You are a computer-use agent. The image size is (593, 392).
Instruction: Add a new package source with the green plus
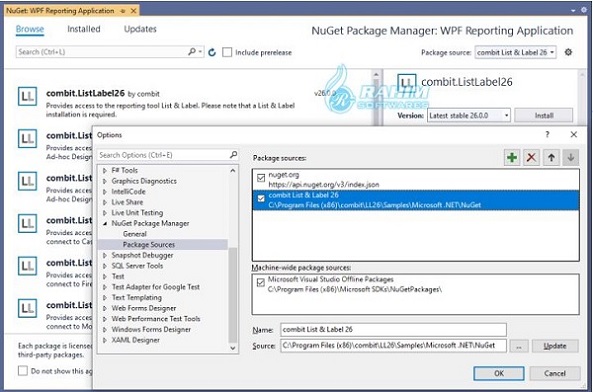512,157
